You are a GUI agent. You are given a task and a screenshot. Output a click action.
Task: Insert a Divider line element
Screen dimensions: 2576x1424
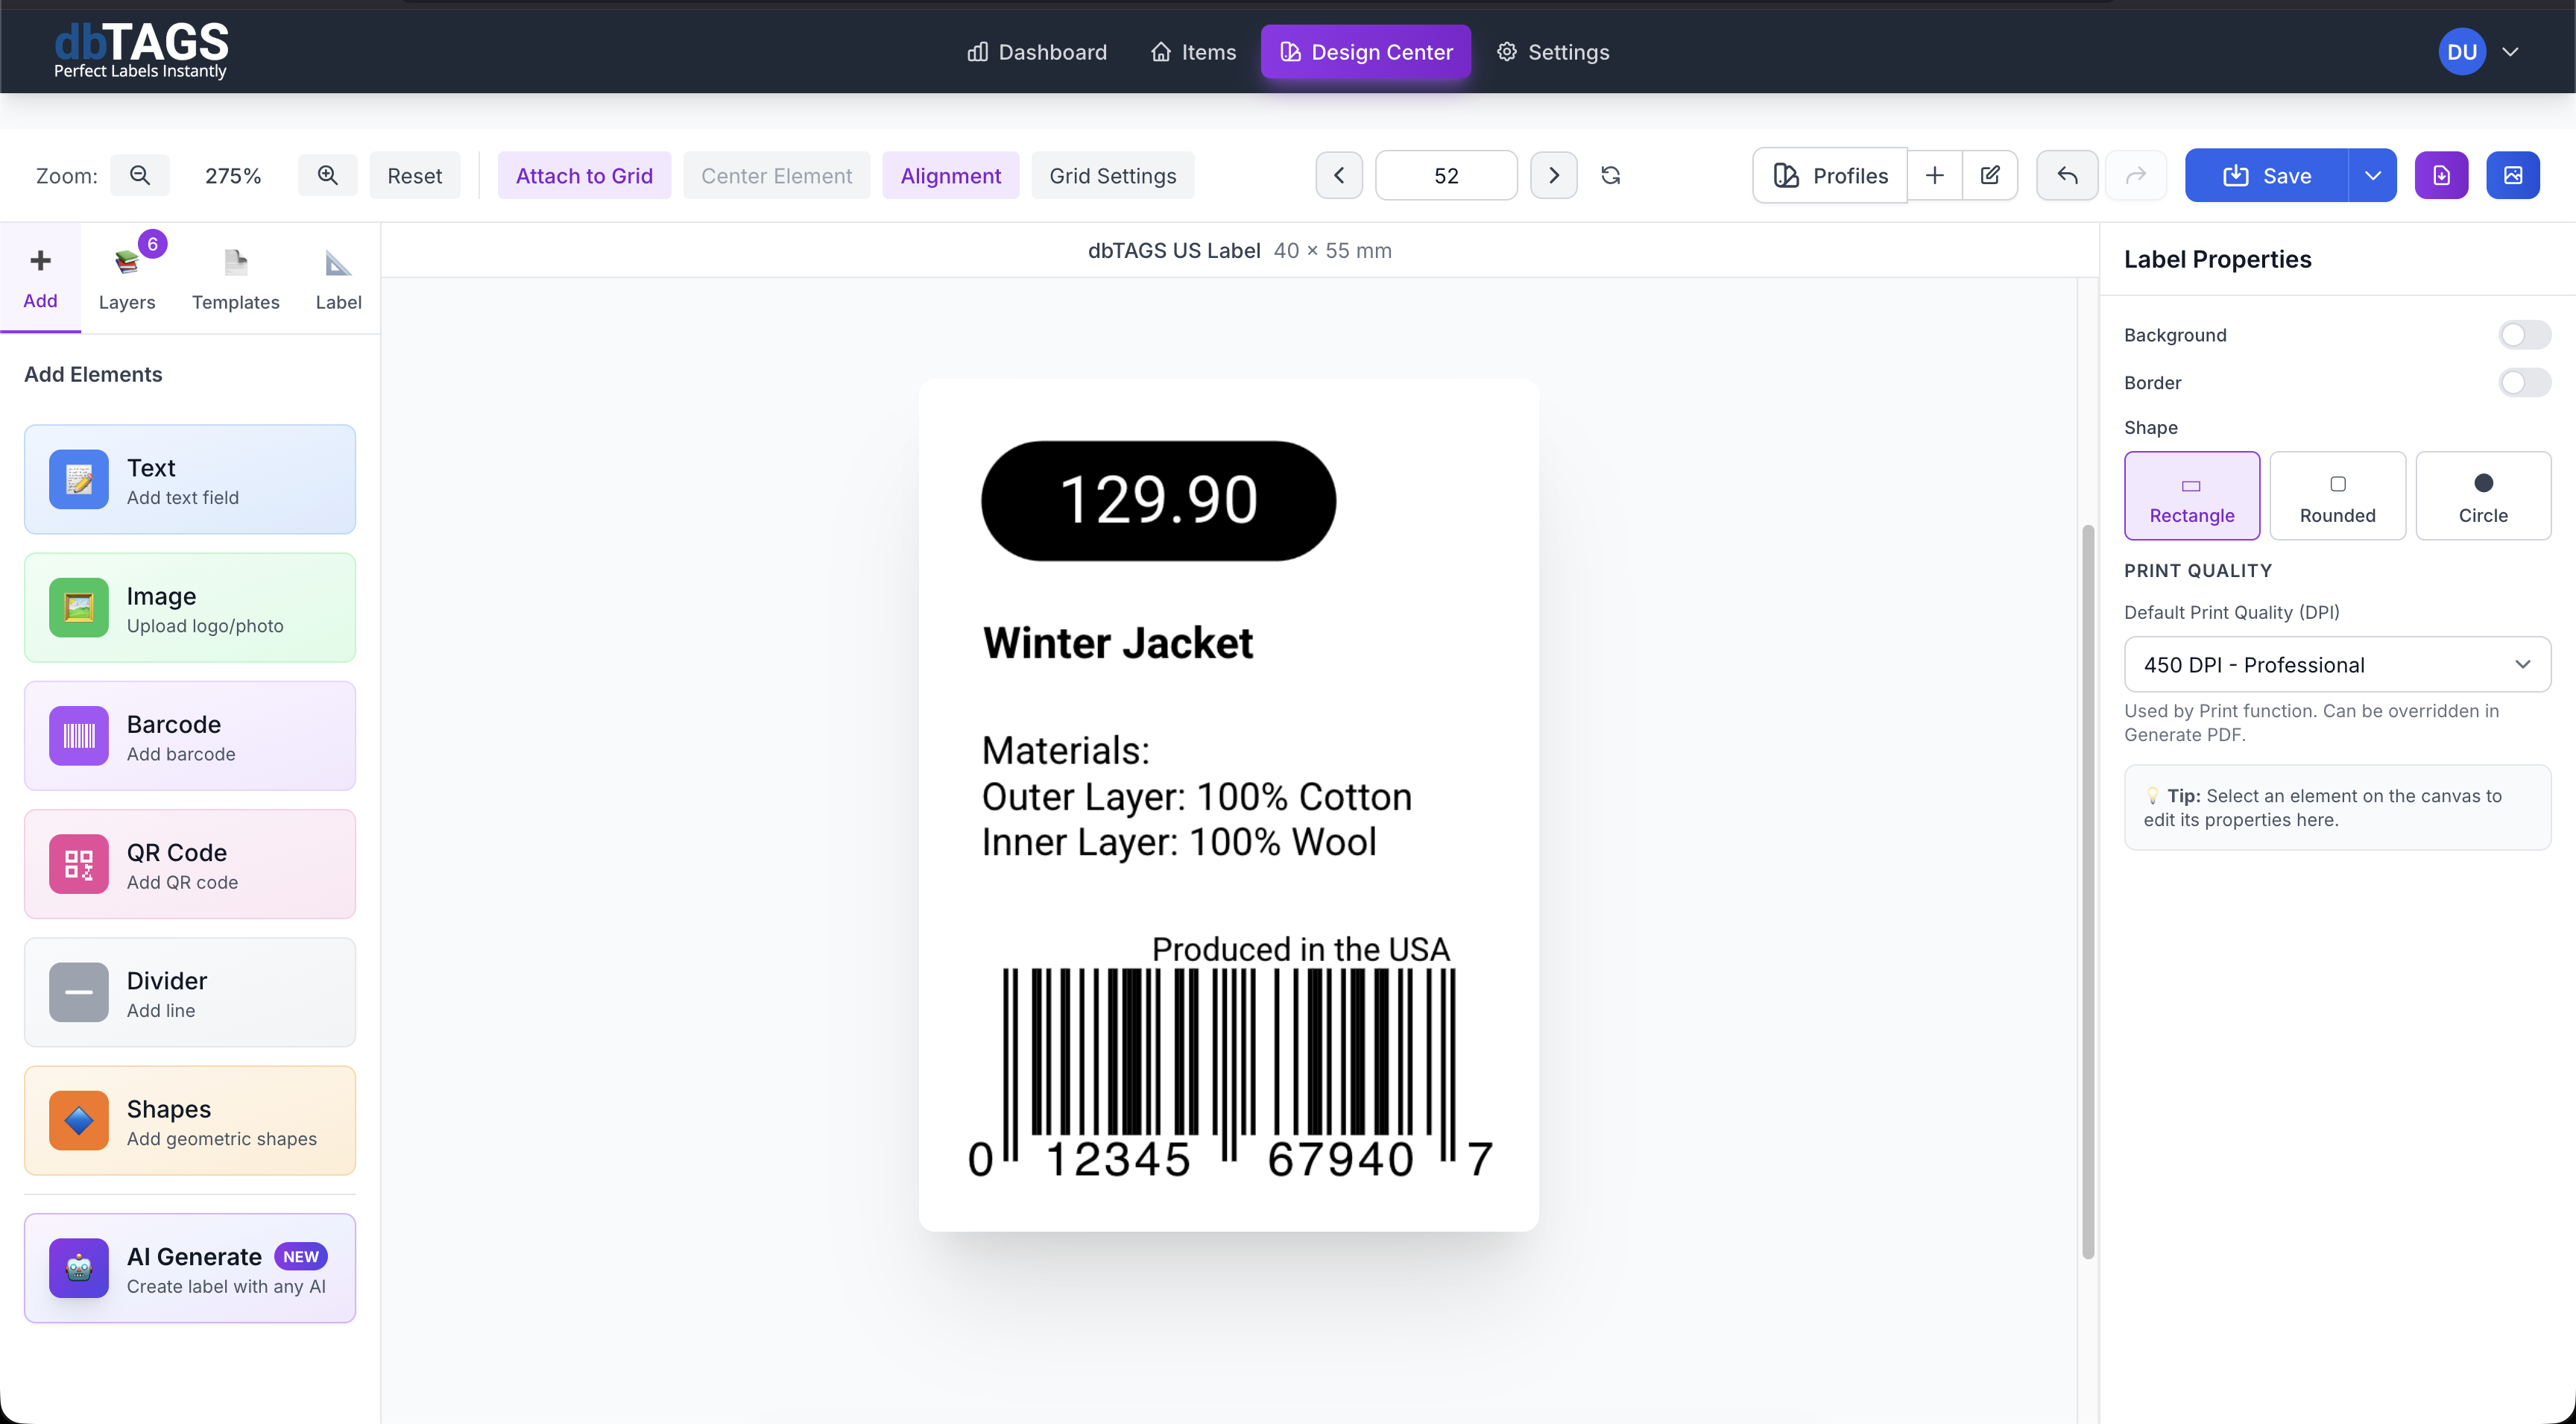coord(189,992)
